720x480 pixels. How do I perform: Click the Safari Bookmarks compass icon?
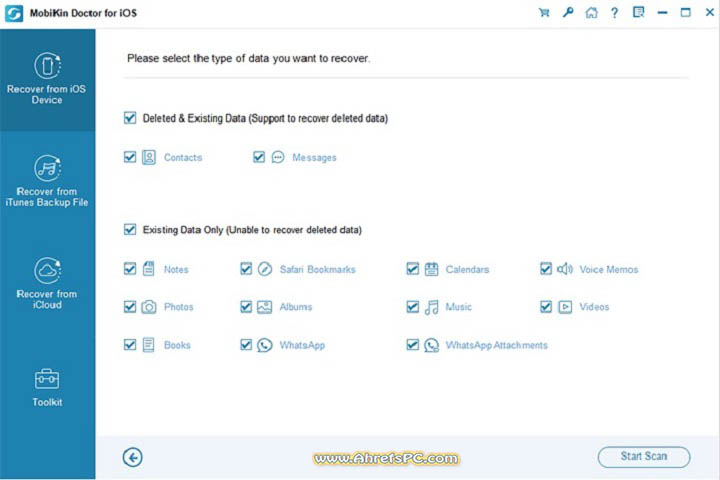tap(265, 269)
